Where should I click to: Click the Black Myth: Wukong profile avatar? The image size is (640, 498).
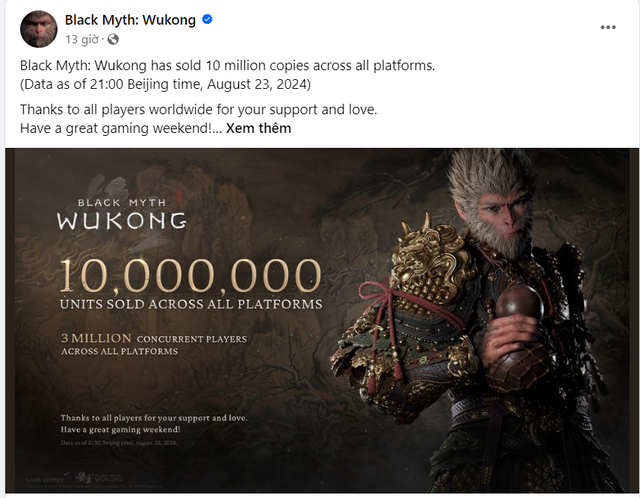click(x=38, y=28)
